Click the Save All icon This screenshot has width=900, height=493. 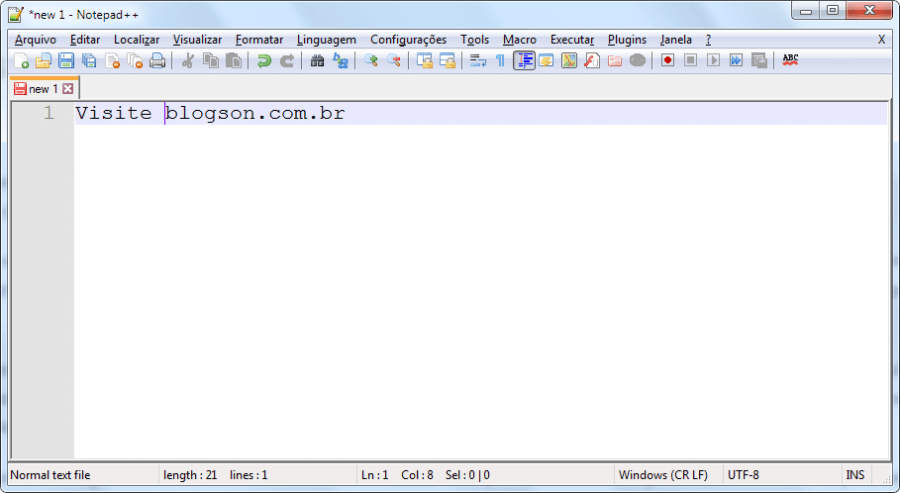(89, 60)
